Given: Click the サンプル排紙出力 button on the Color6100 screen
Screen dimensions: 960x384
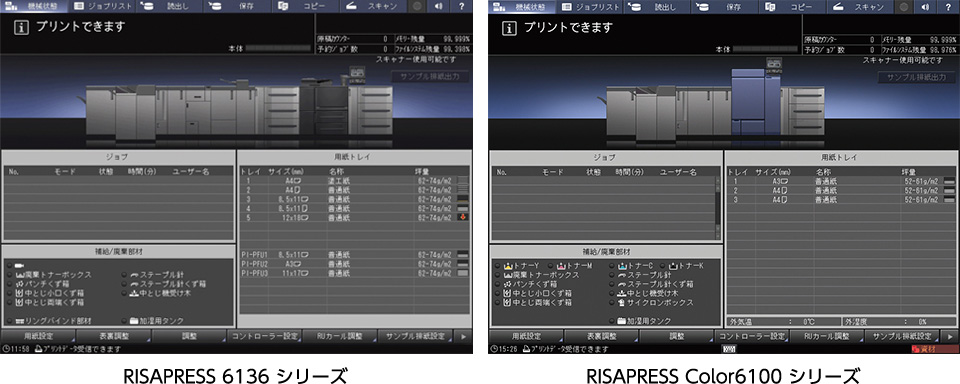Looking at the screenshot, I should (917, 77).
